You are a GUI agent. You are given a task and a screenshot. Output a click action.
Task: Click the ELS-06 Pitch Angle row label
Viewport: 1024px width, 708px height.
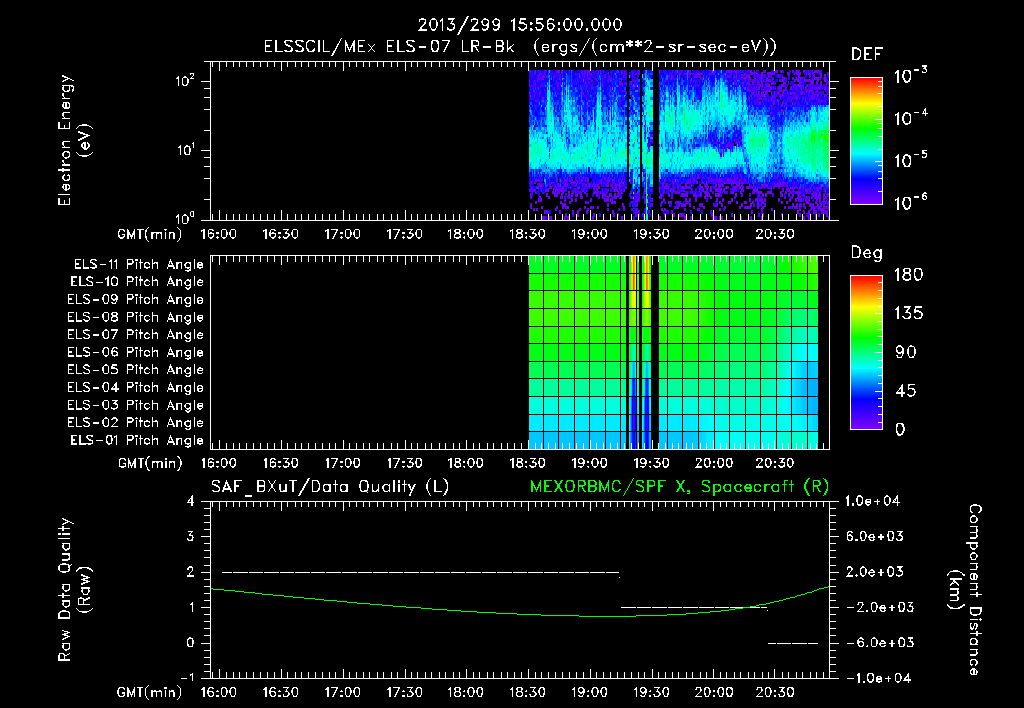(x=136, y=353)
